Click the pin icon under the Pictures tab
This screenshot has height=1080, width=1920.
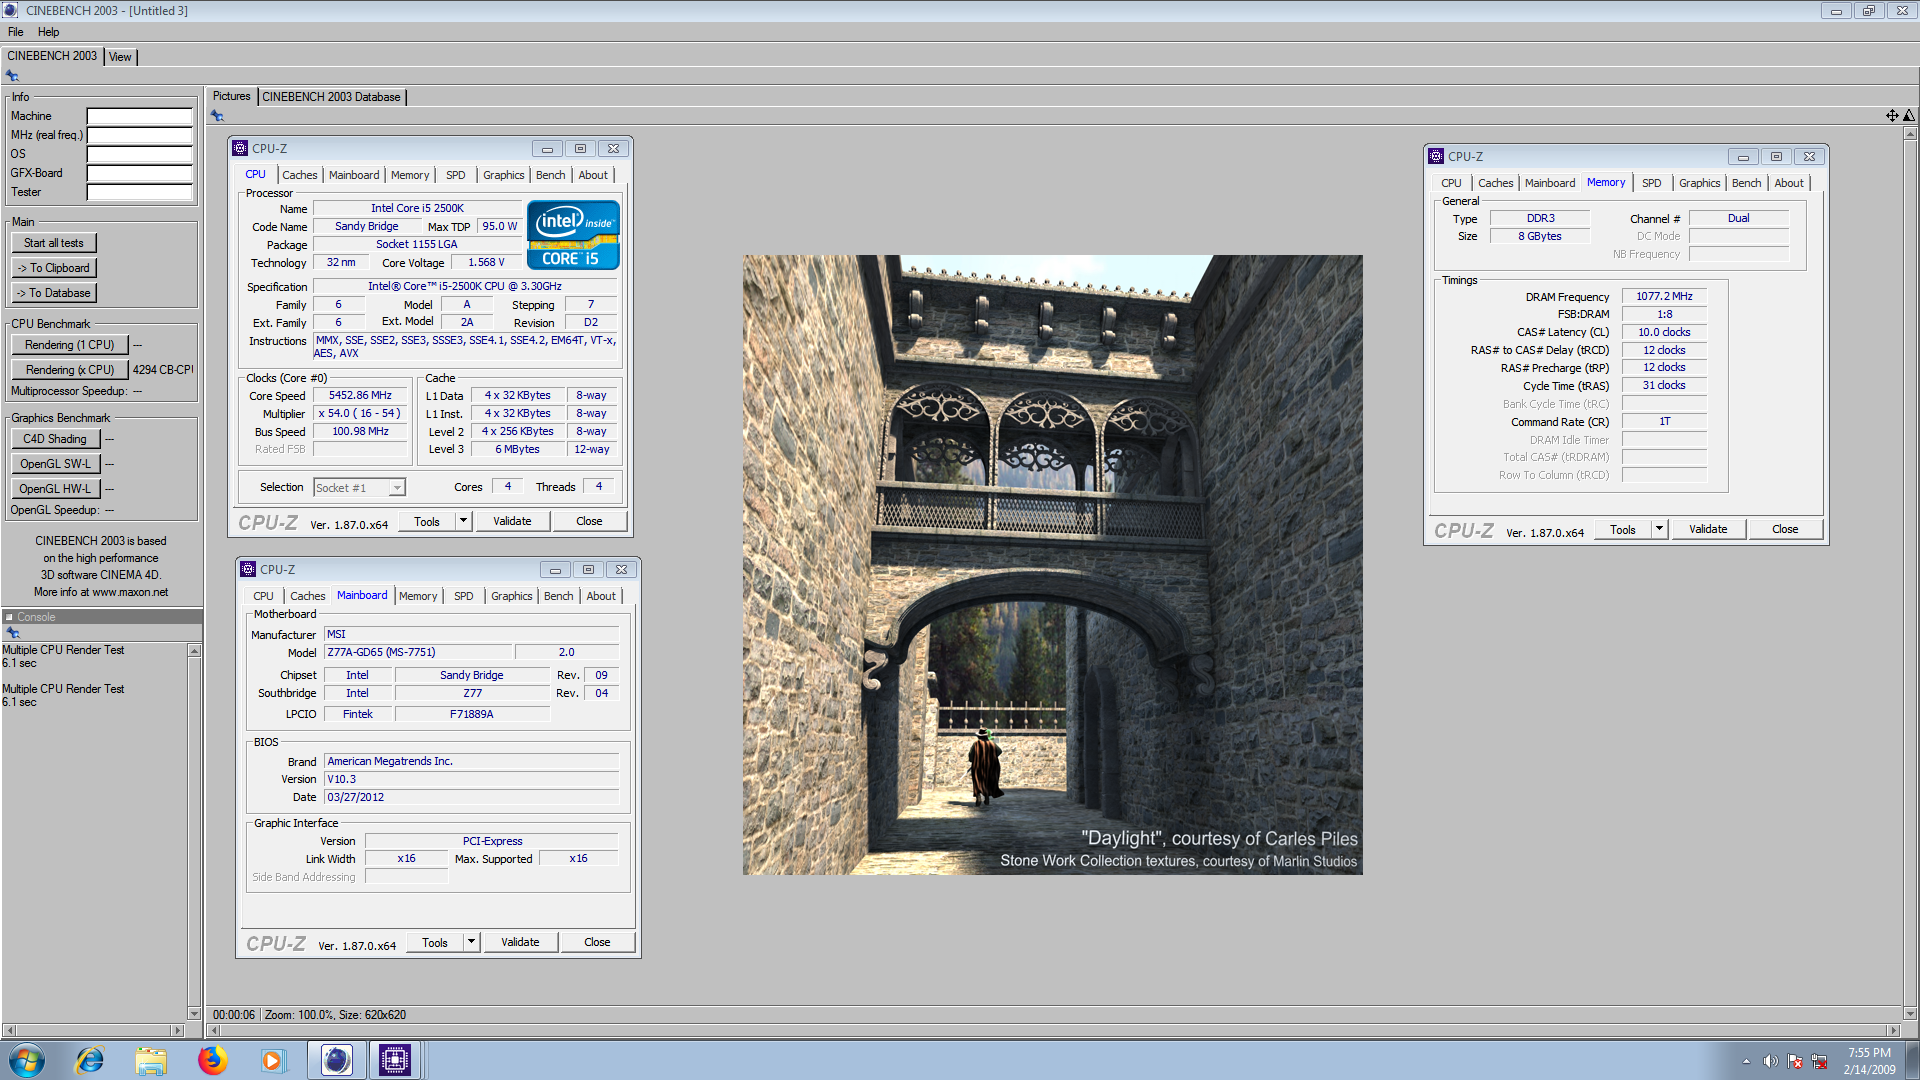coord(217,116)
